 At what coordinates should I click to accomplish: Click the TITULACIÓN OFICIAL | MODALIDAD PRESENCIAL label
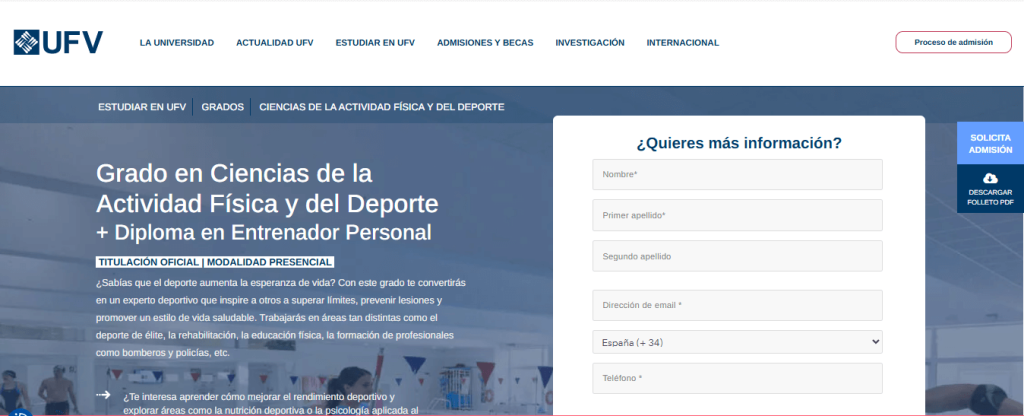point(215,262)
